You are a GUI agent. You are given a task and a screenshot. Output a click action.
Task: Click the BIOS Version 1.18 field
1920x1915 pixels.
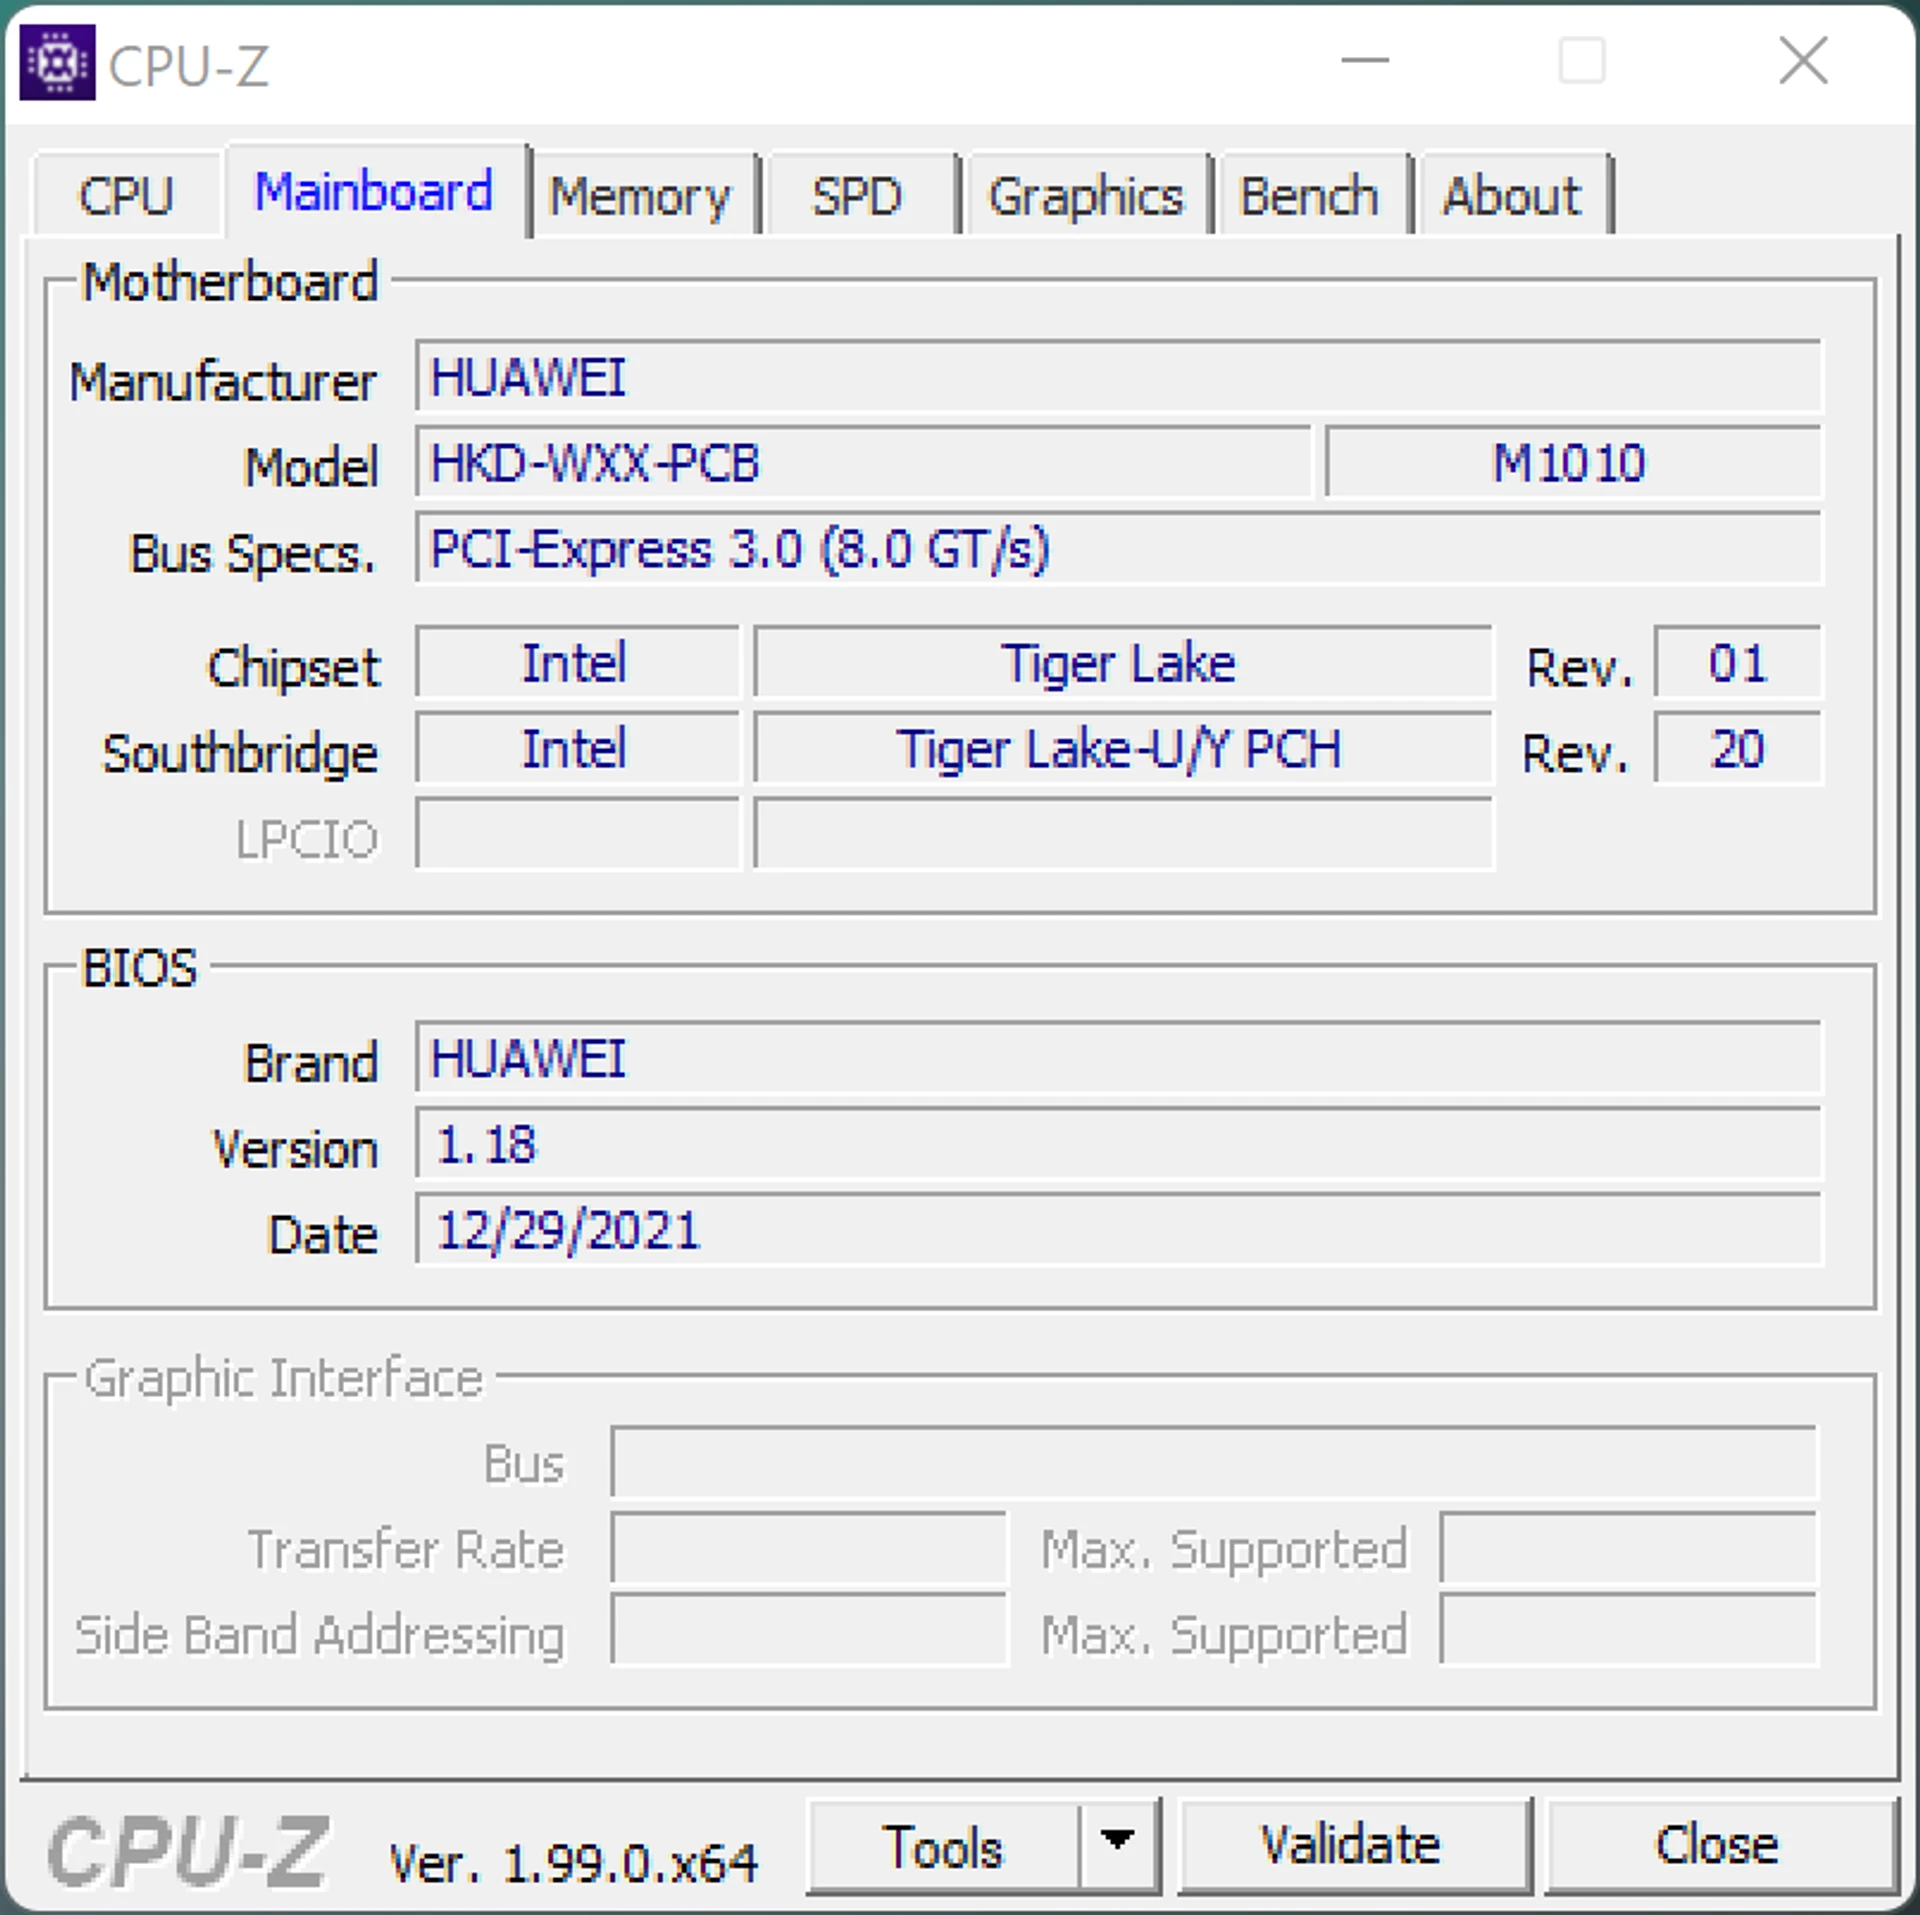tap(1119, 1143)
